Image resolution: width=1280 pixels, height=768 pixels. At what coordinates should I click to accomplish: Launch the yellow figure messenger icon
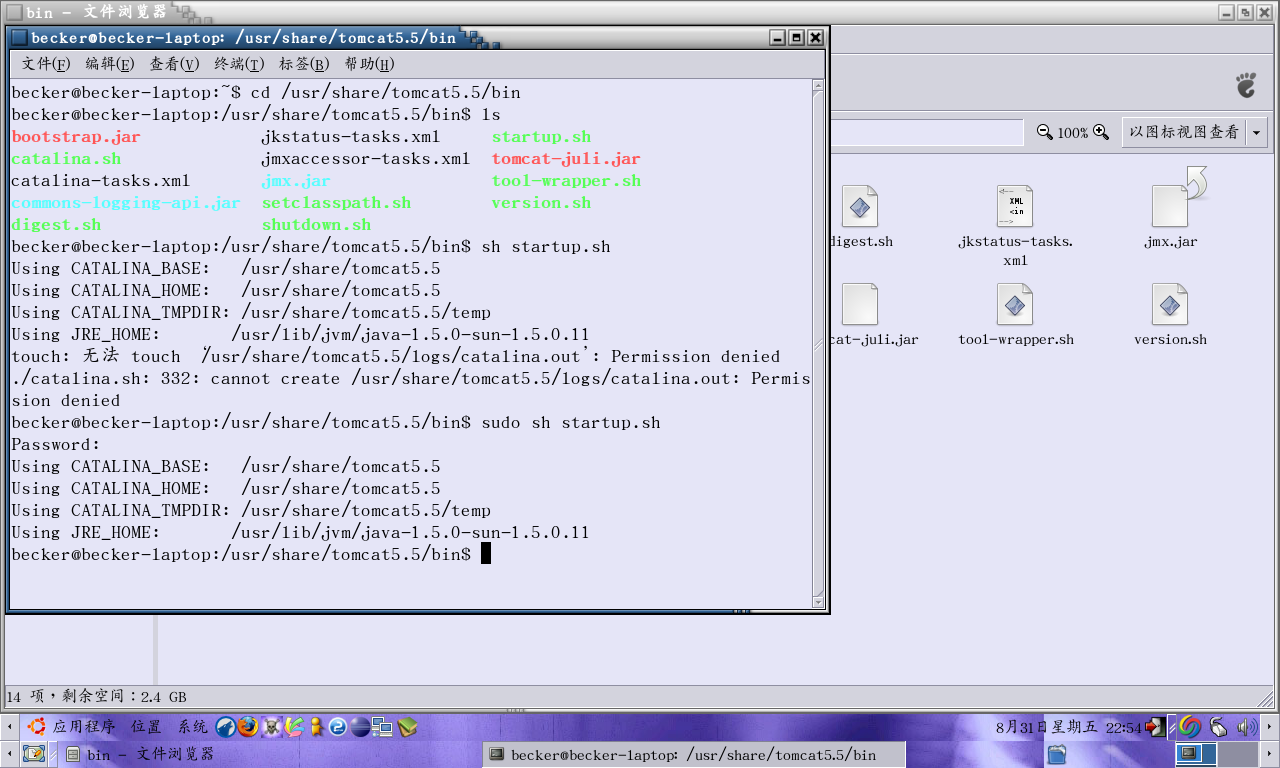click(x=316, y=727)
